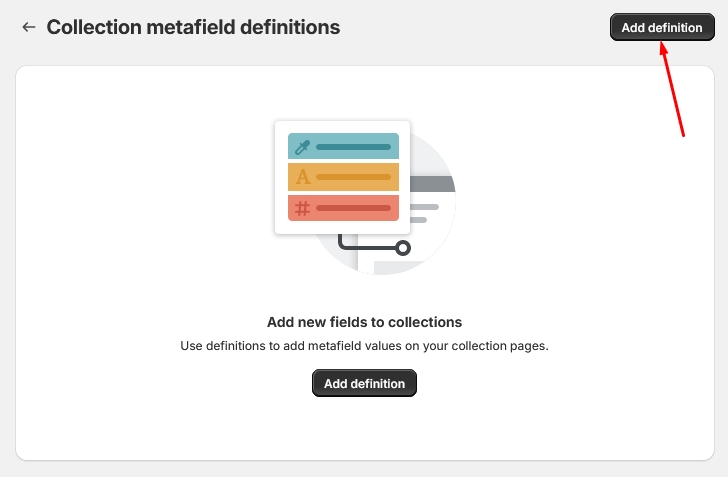Image resolution: width=728 pixels, height=477 pixels.
Task: Select the teal field row in illustration
Action: pyautogui.click(x=343, y=147)
